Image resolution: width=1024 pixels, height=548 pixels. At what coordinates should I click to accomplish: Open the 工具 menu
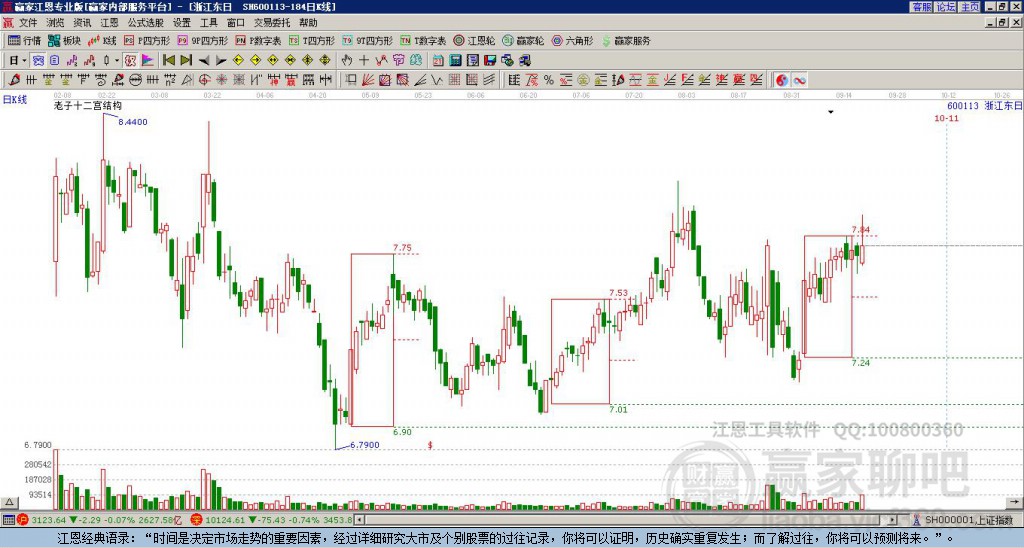click(x=208, y=23)
